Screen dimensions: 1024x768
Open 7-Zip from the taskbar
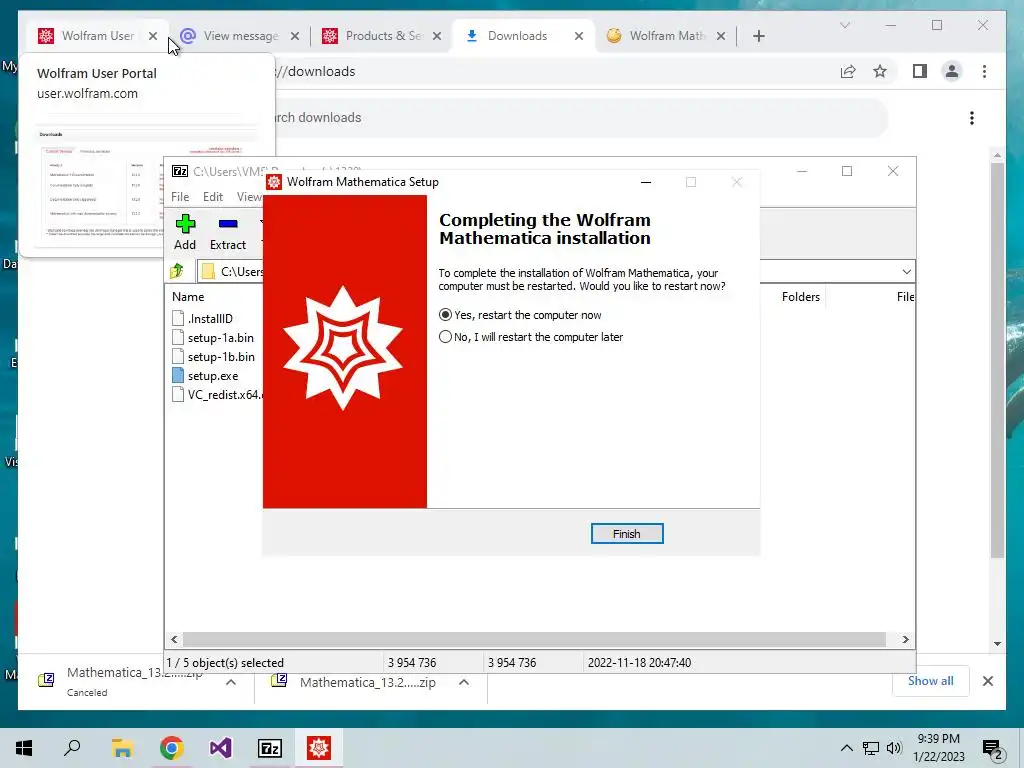point(270,748)
